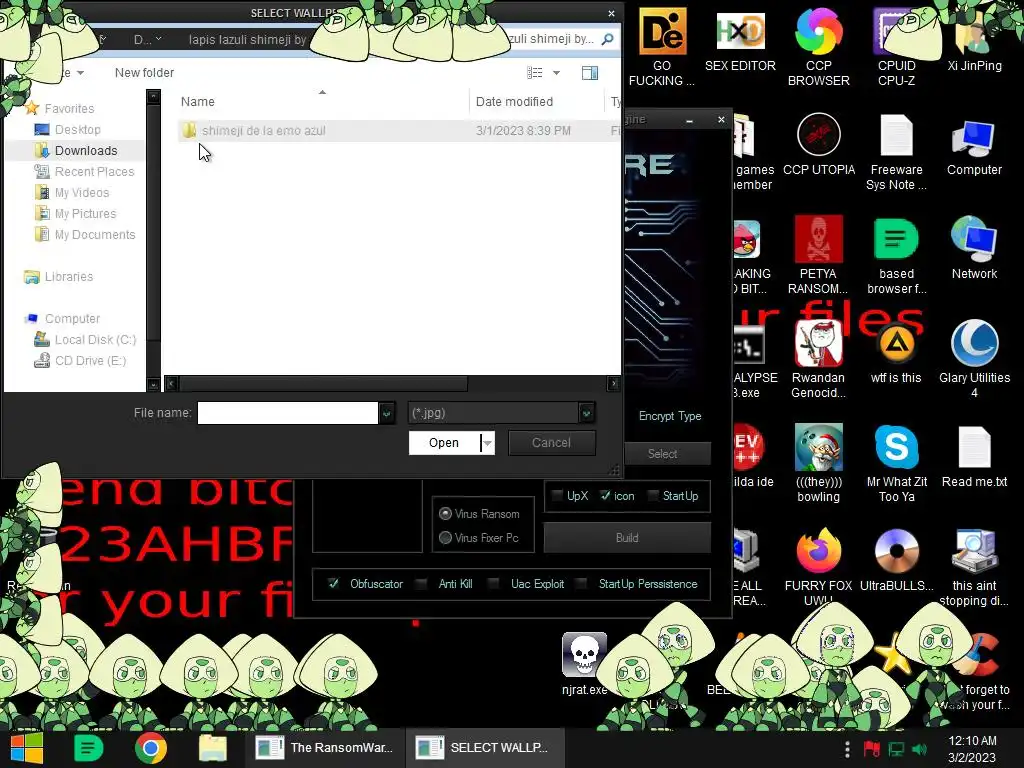Open the GO FUCKING desktop icon
1024x768 pixels.
pos(662,47)
